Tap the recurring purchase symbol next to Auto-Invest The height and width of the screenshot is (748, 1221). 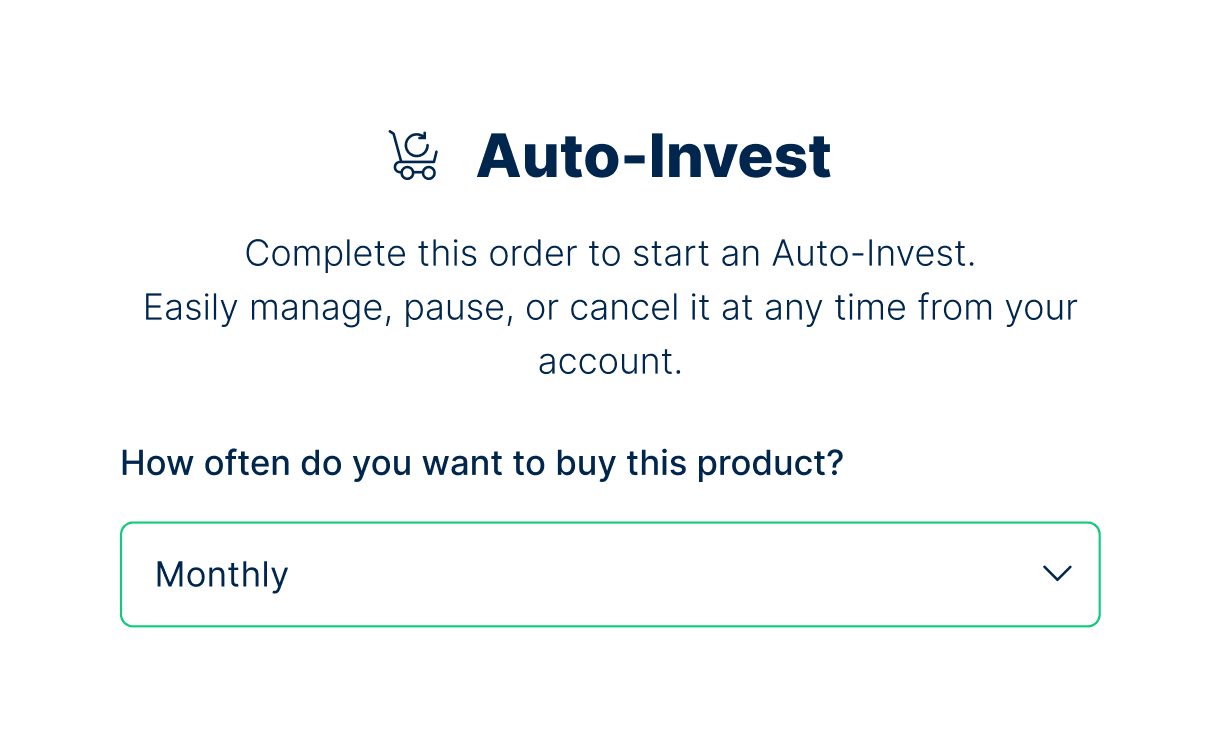tap(413, 155)
